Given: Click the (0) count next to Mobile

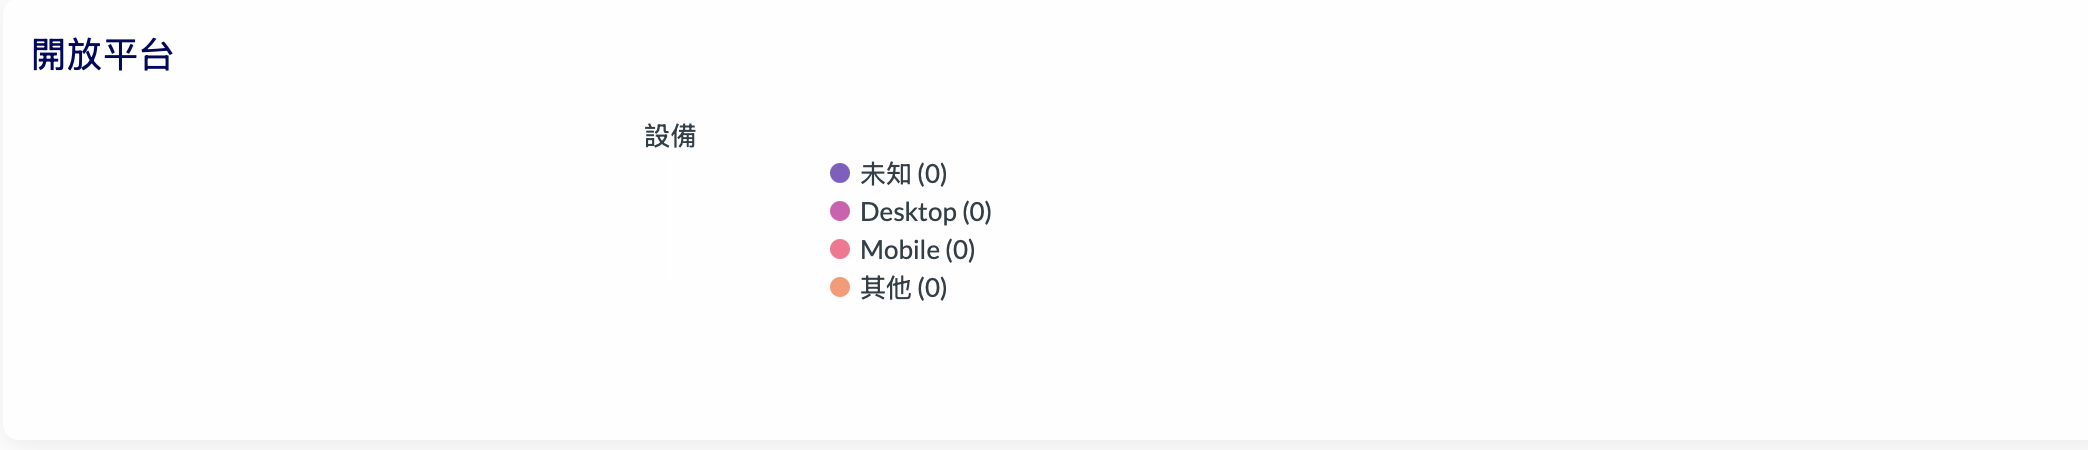Looking at the screenshot, I should [x=960, y=250].
